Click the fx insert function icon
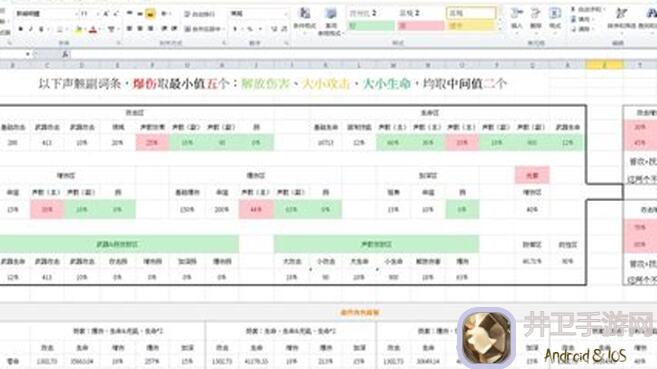The image size is (657, 369). pos(65,54)
